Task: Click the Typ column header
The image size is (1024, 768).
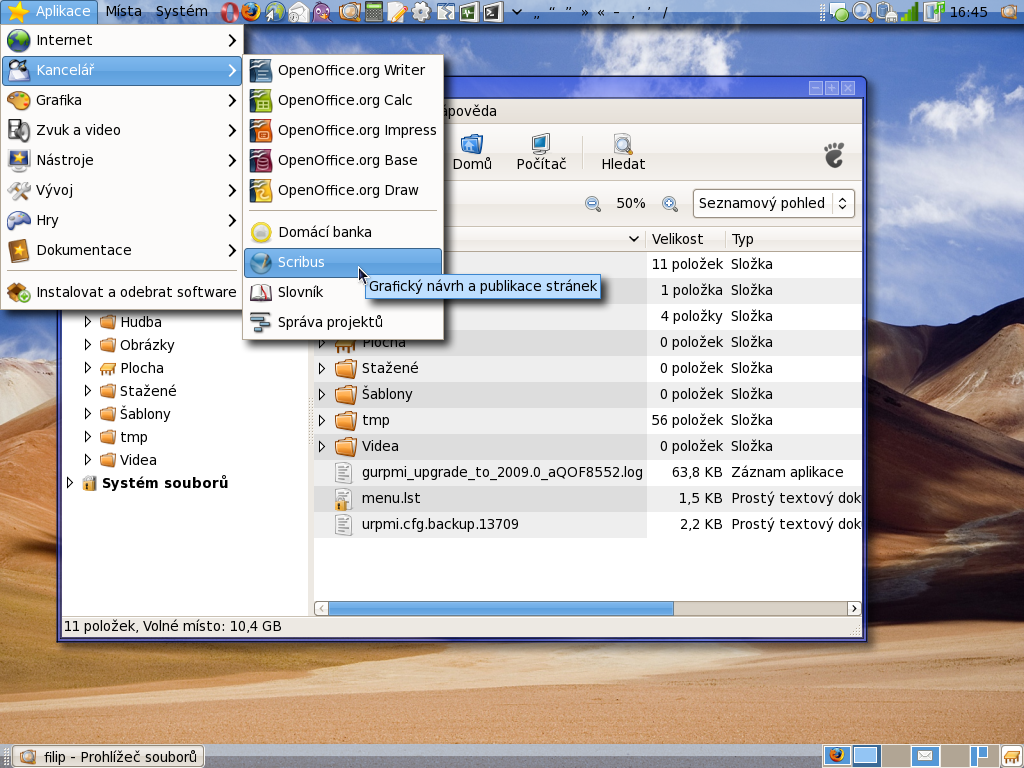Action: coord(793,239)
